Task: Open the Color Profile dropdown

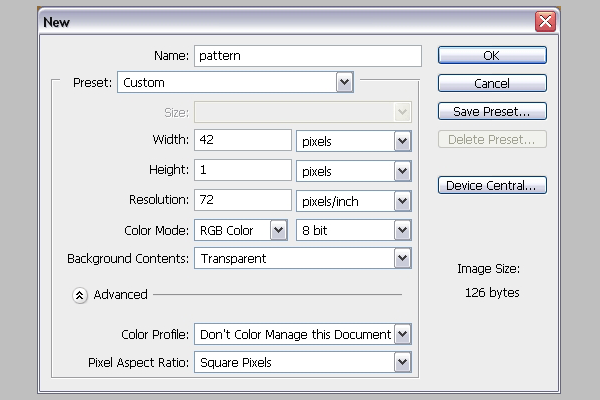Action: click(303, 334)
